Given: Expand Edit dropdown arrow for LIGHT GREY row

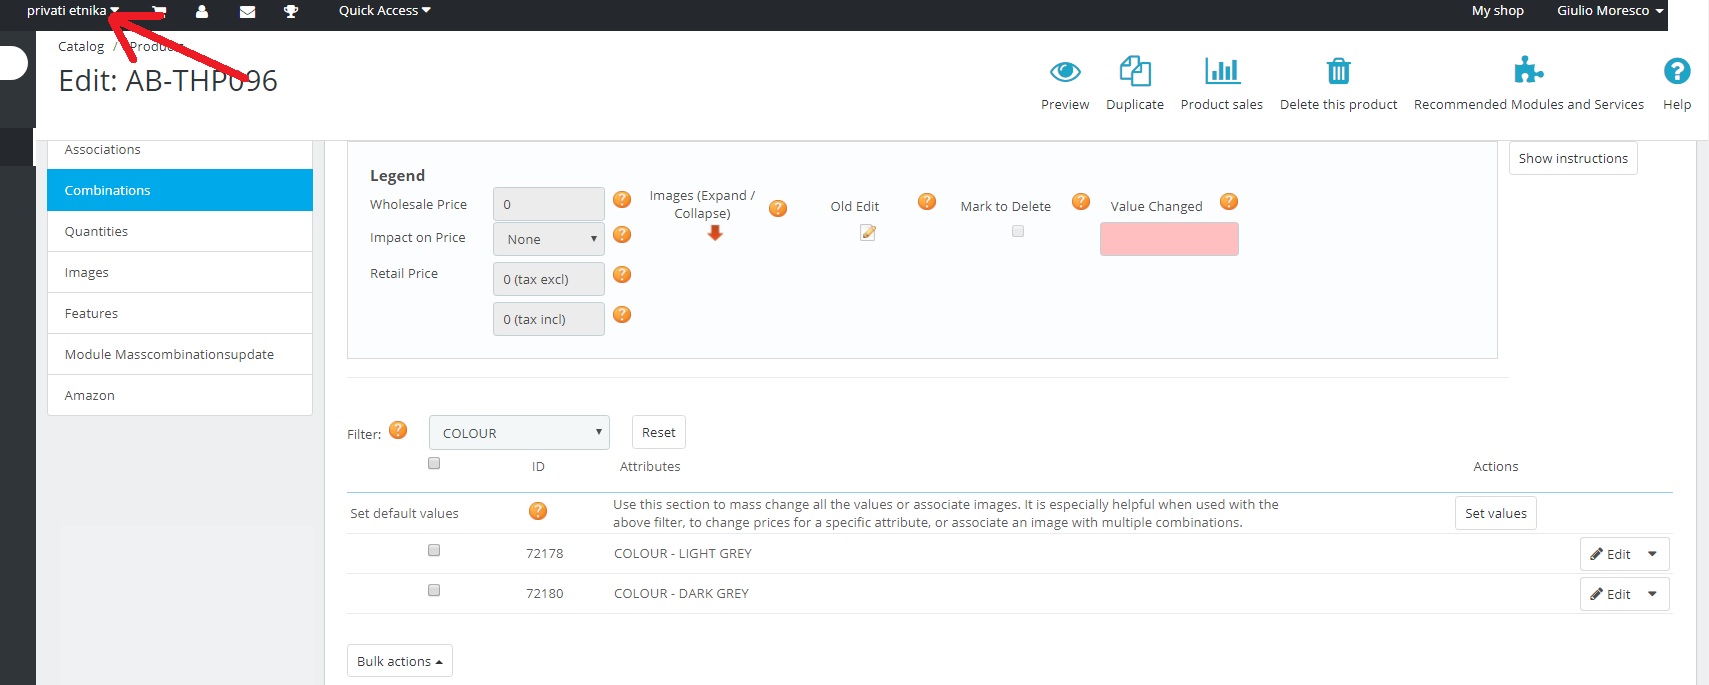Looking at the screenshot, I should pos(1652,554).
